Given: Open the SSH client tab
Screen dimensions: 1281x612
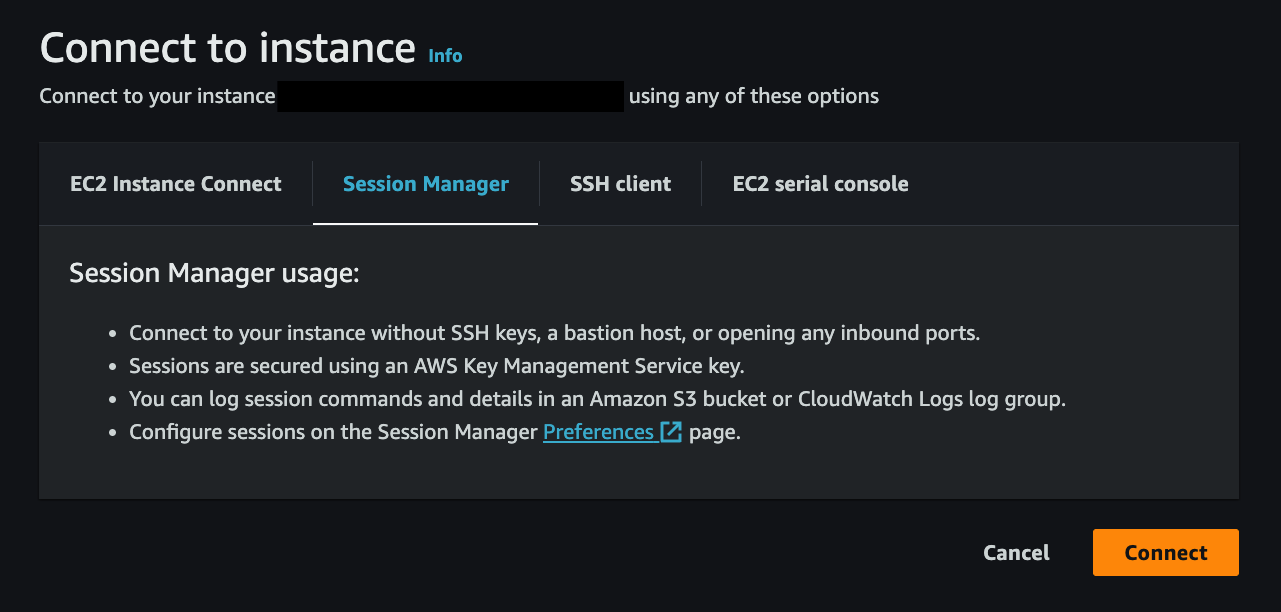Looking at the screenshot, I should pyautogui.click(x=620, y=183).
